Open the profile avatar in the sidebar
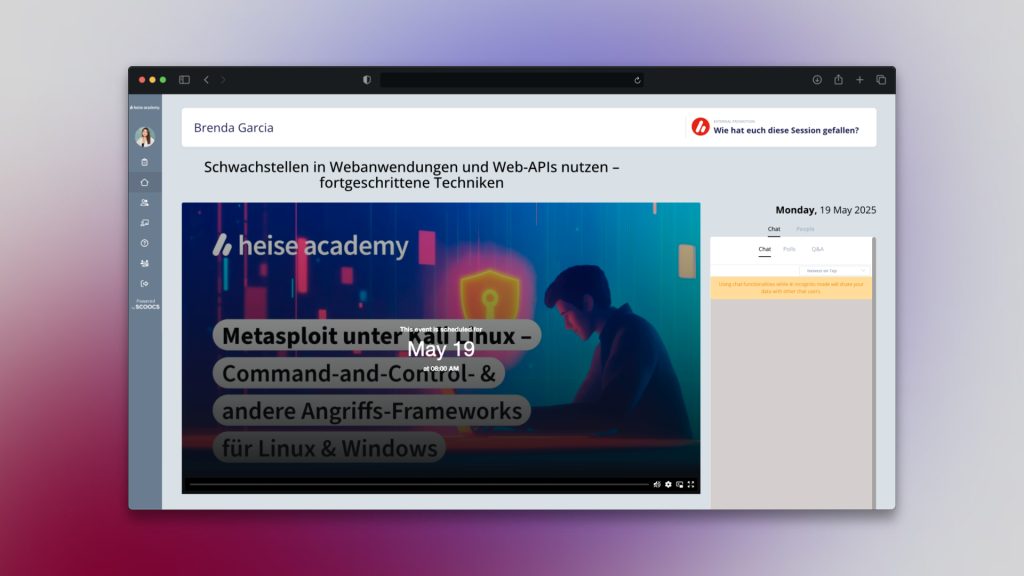 point(144,136)
